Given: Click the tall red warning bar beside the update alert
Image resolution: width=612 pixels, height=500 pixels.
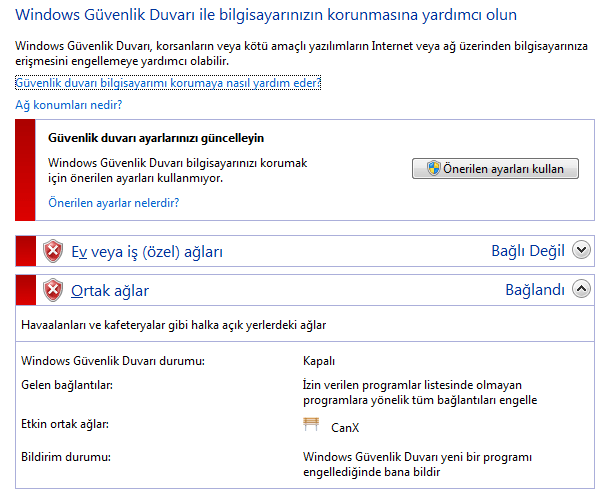Looking at the screenshot, I should coord(25,170).
